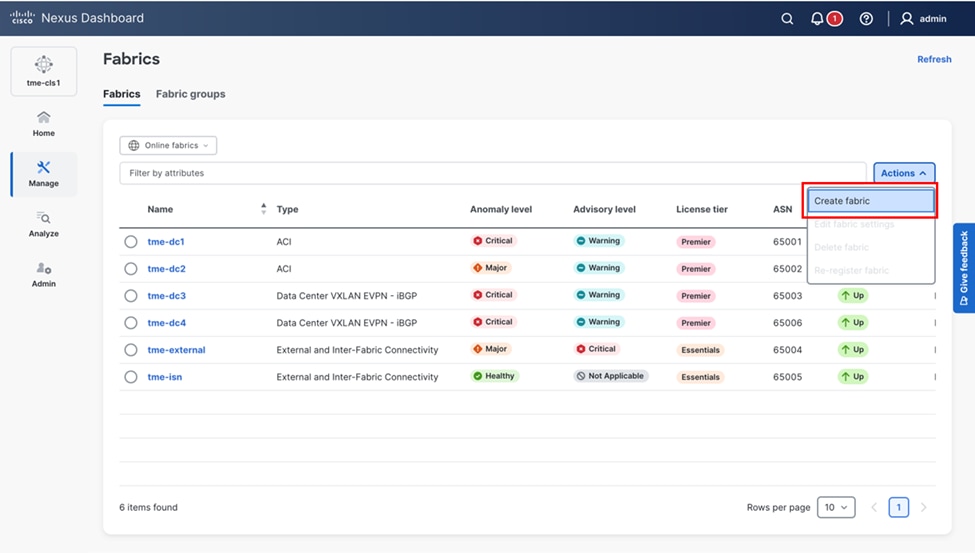Open Admin section in sidebar
Screen dimensions: 975x553
point(44,274)
